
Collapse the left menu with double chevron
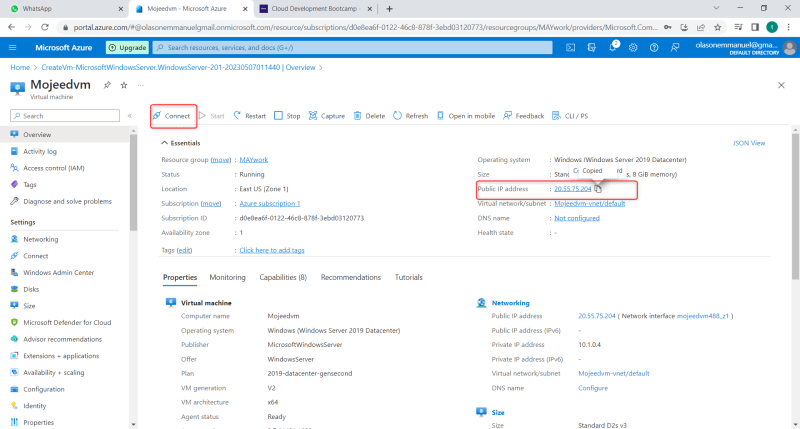tap(130, 116)
